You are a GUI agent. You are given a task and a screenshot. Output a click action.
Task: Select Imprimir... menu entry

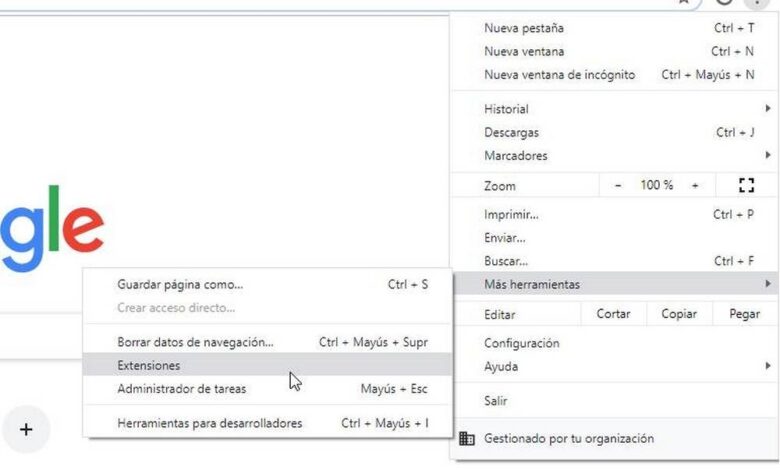615,214
